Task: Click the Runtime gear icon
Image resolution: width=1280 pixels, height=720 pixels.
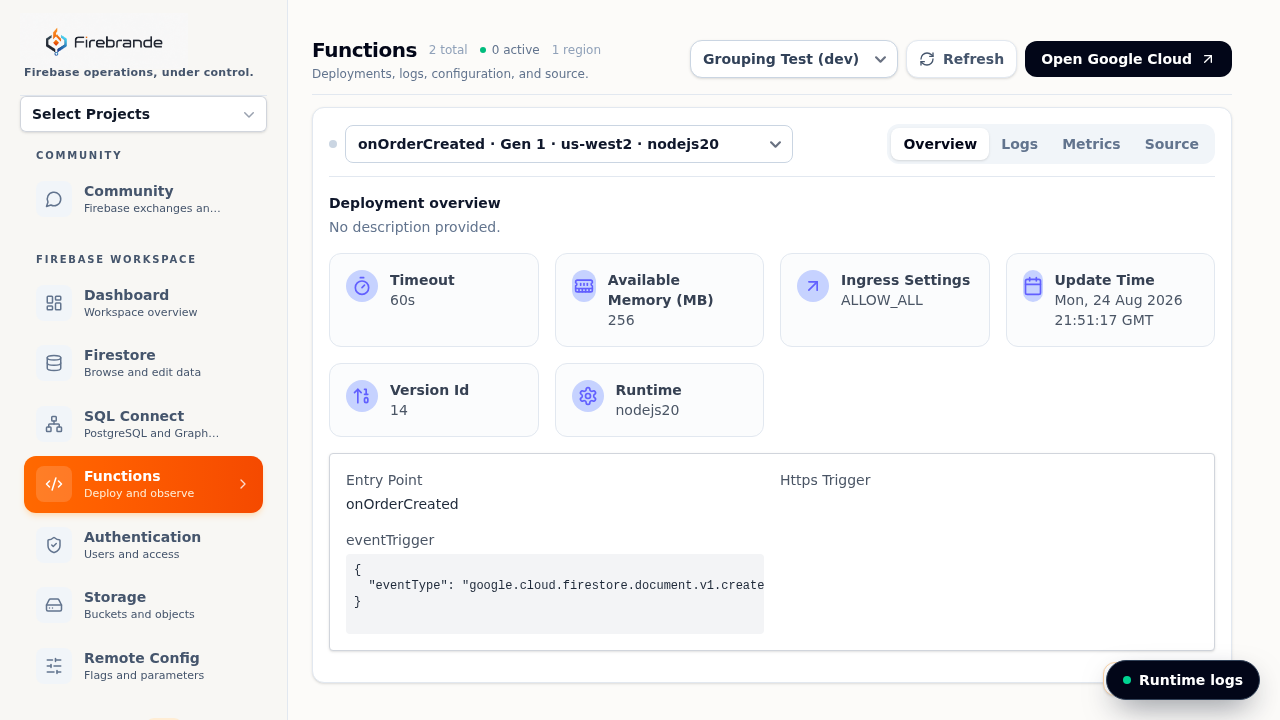Action: point(588,396)
